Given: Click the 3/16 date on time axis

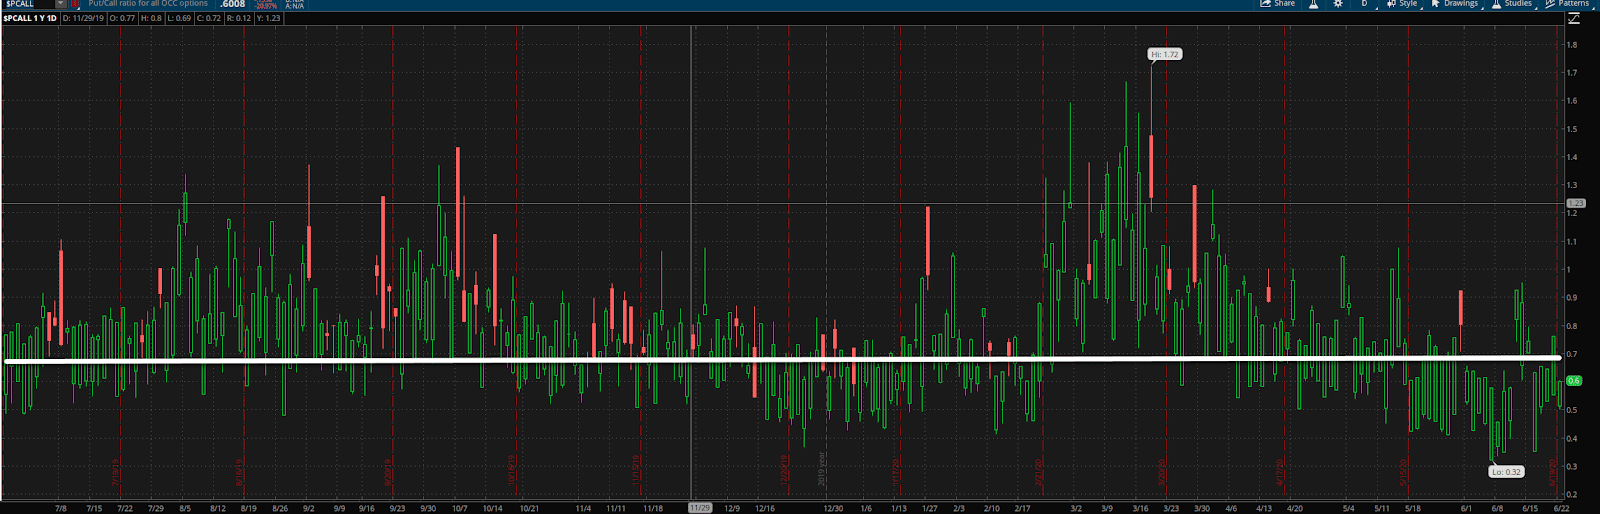Looking at the screenshot, I should click(1140, 509).
